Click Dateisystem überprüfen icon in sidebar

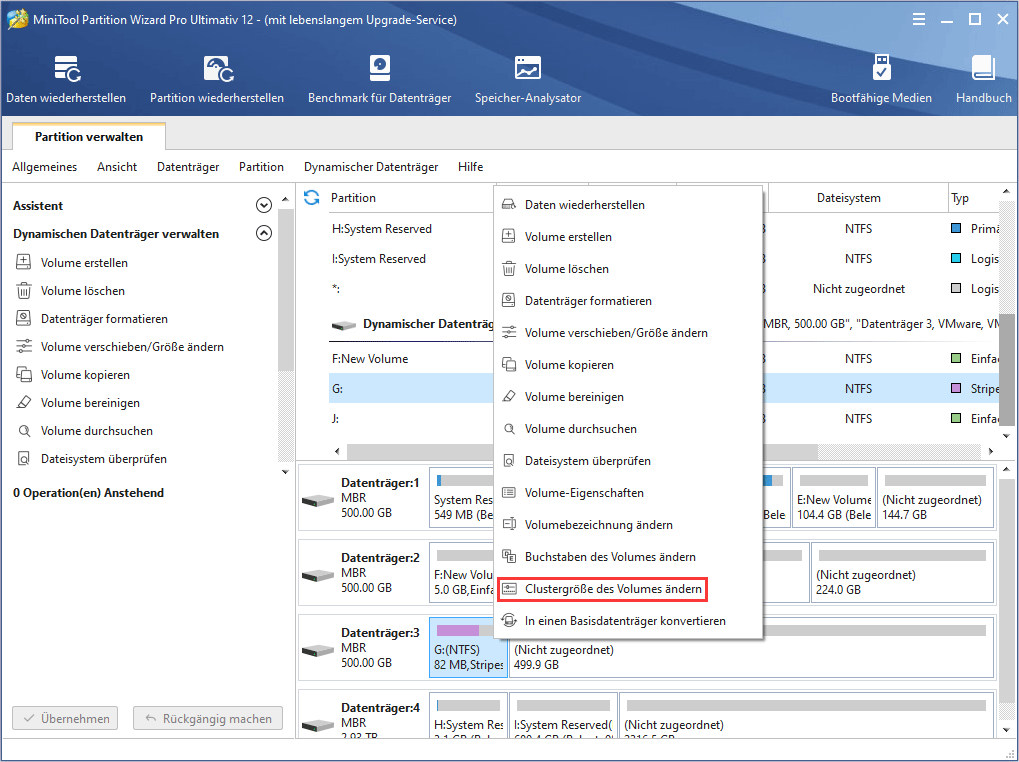pos(23,458)
